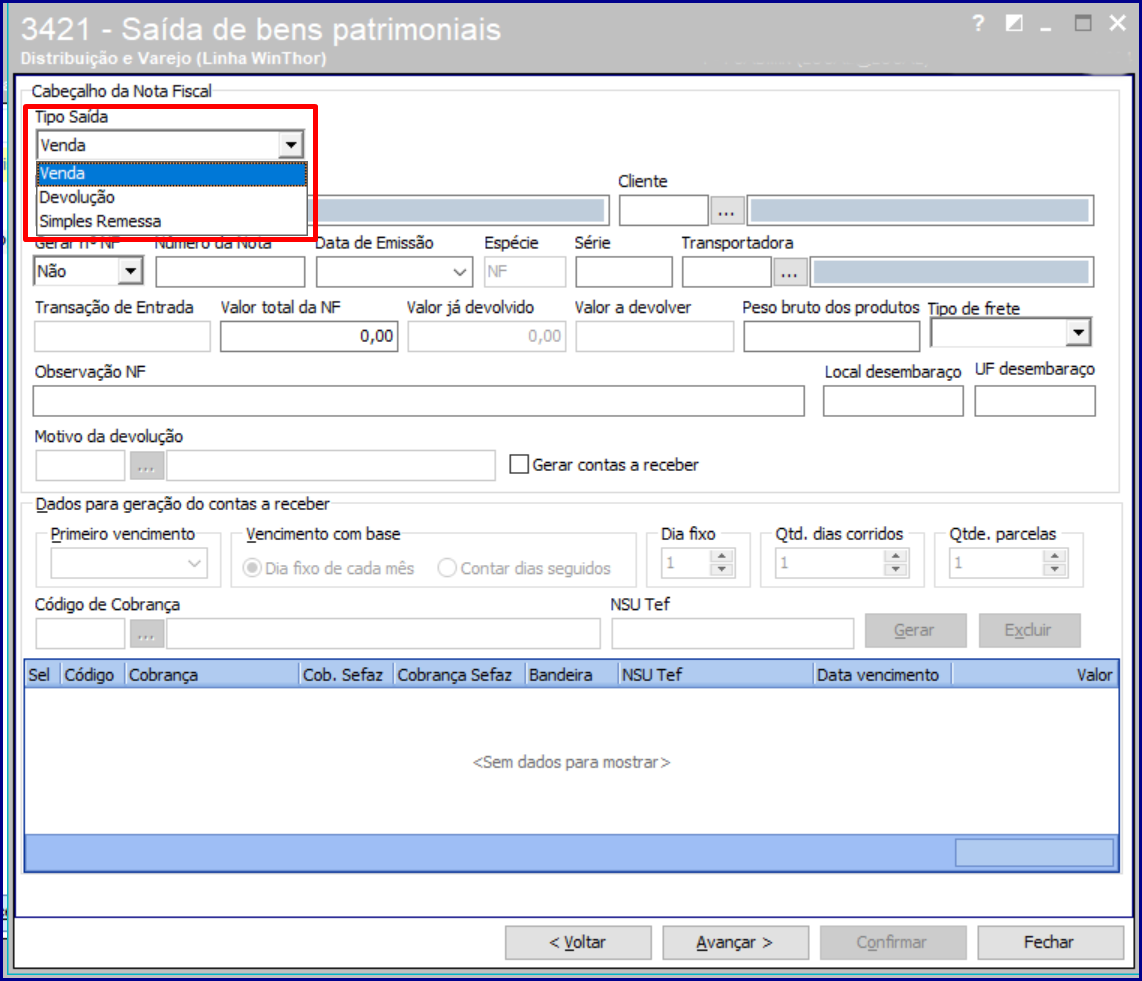Viewport: 1142px width, 981px height.
Task: Select Contar dias seguidos radio option
Action: (446, 568)
